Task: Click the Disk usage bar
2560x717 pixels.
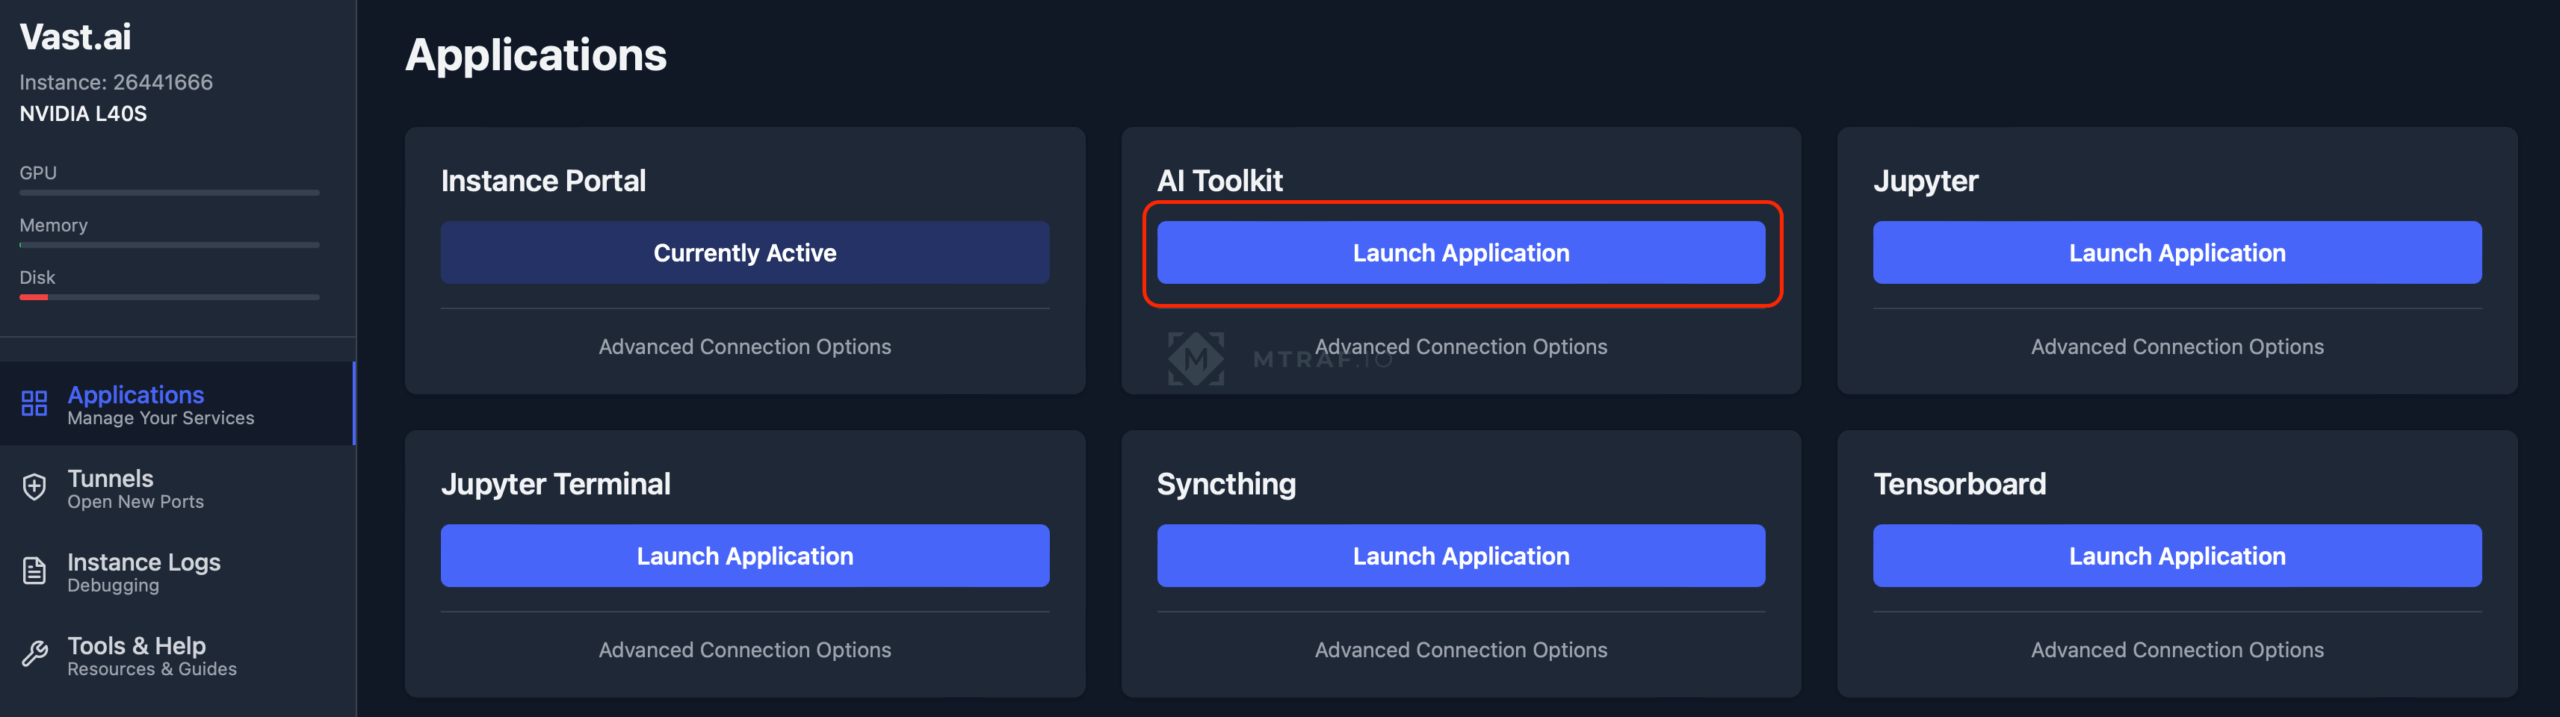Action: 168,297
